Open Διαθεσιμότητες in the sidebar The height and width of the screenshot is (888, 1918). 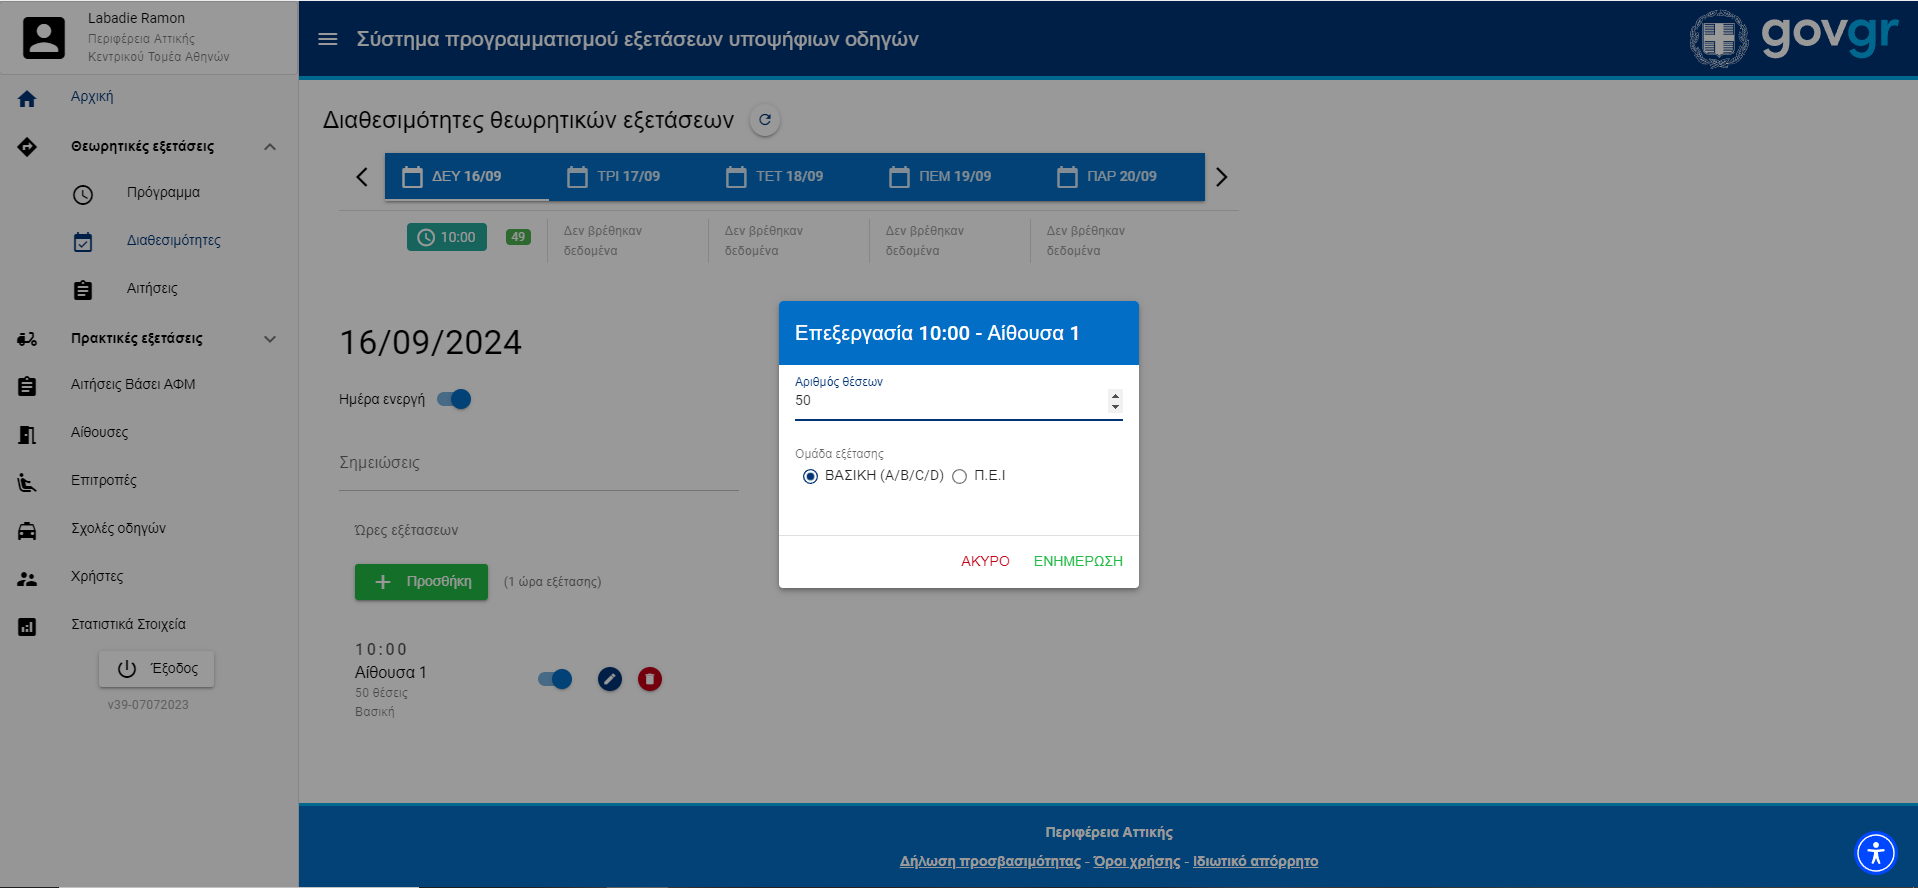(173, 240)
